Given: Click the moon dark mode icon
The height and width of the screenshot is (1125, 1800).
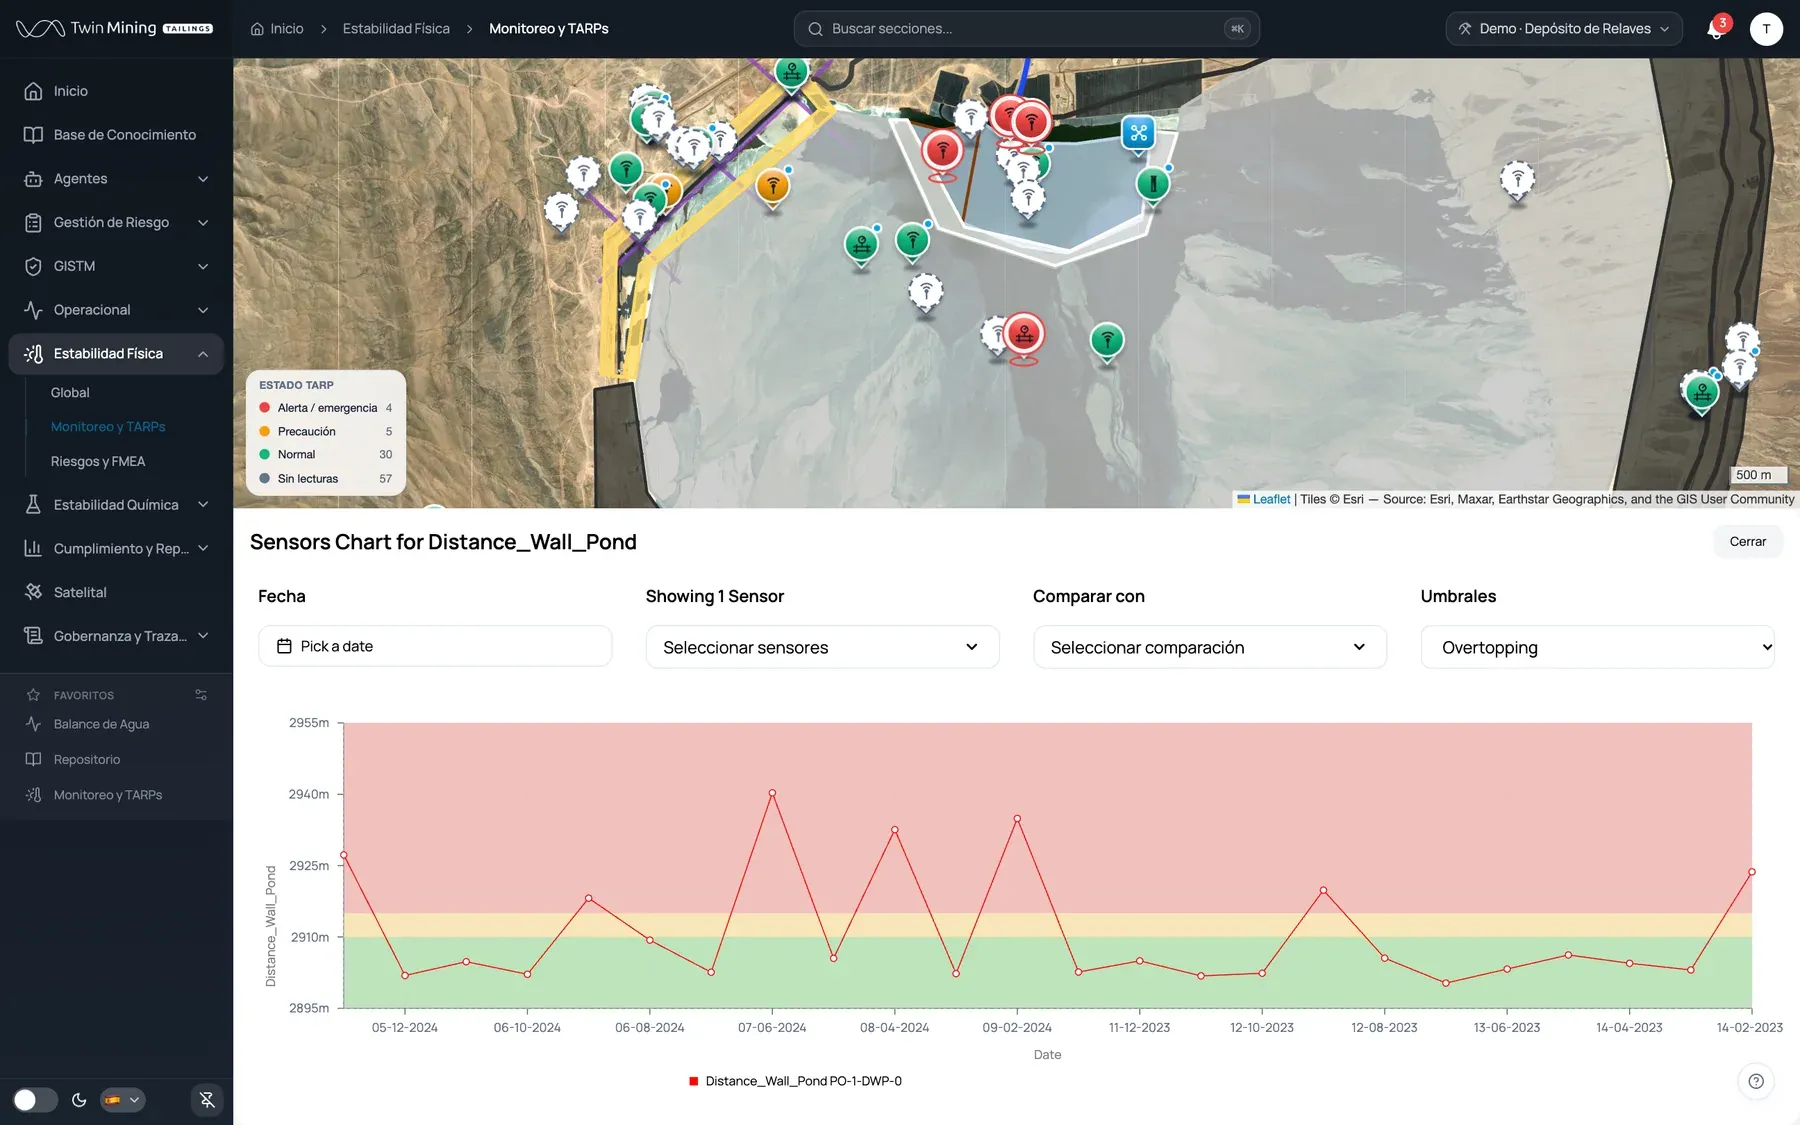Looking at the screenshot, I should pos(79,1100).
